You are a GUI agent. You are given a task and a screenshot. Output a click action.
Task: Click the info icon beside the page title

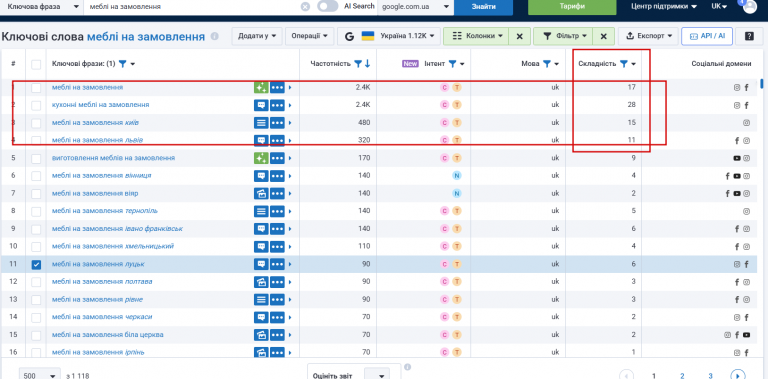tap(214, 36)
